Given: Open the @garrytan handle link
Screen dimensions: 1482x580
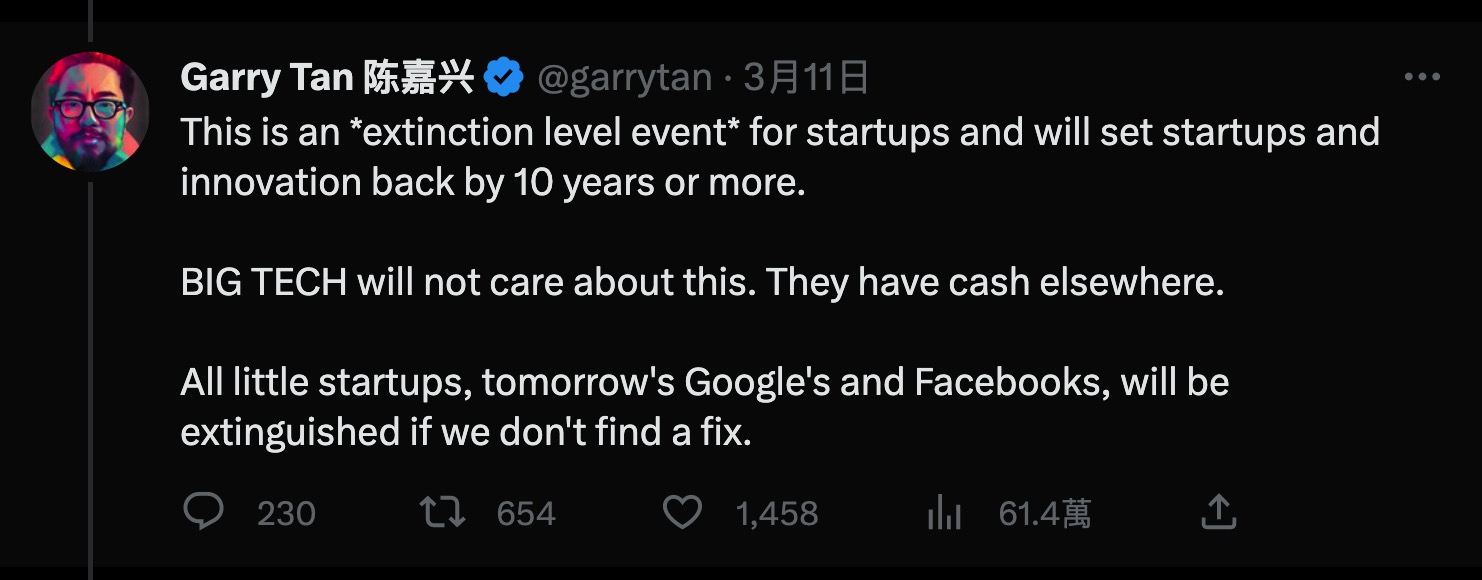Looking at the screenshot, I should tap(625, 78).
